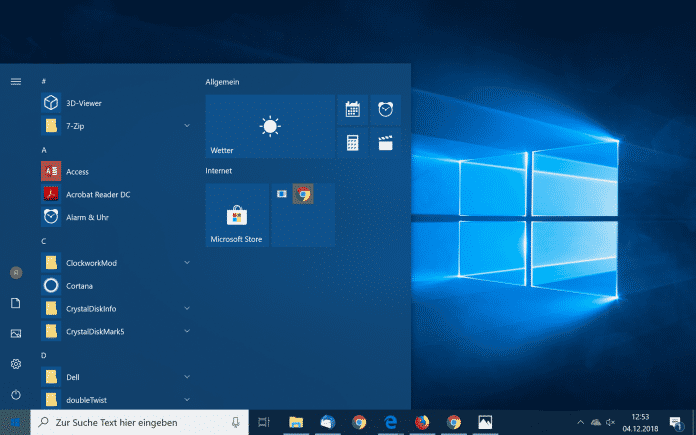
Task: Select Access in the app list
Action: click(77, 172)
